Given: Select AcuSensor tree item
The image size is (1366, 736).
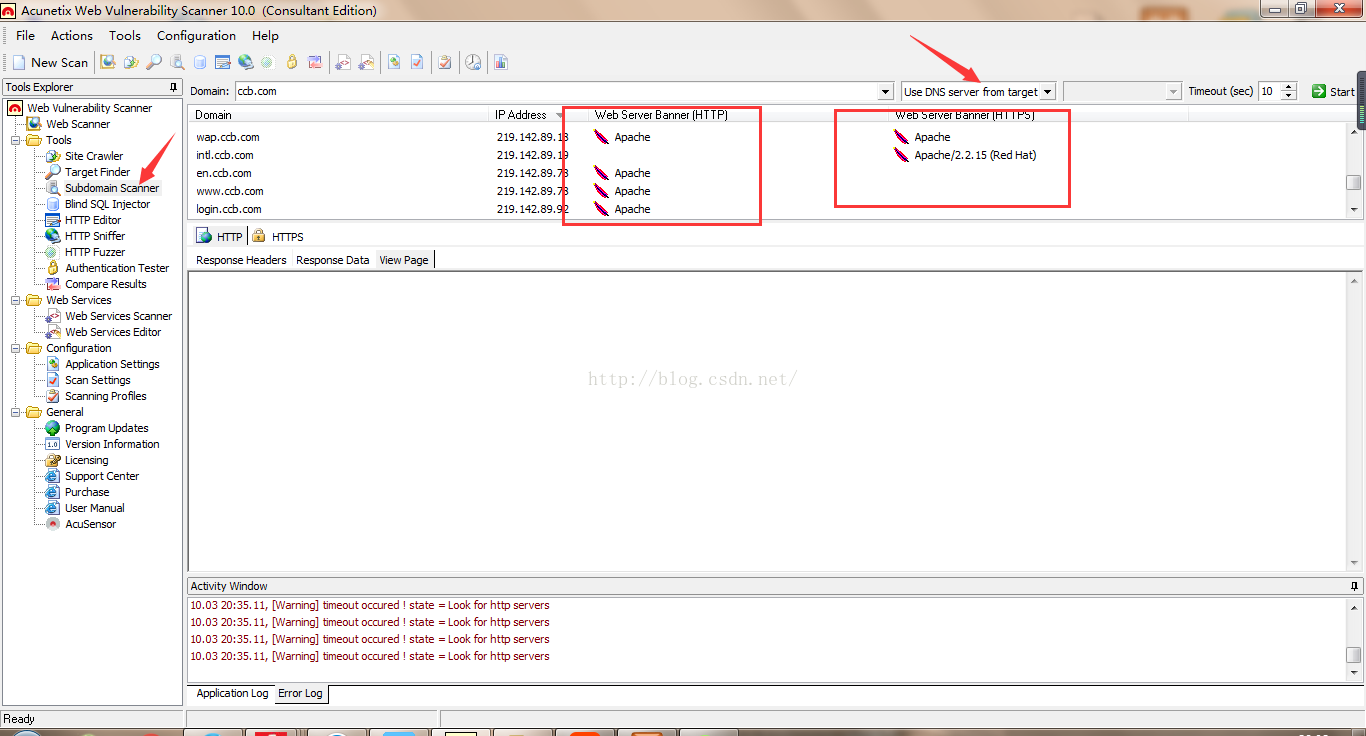Looking at the screenshot, I should tap(91, 524).
